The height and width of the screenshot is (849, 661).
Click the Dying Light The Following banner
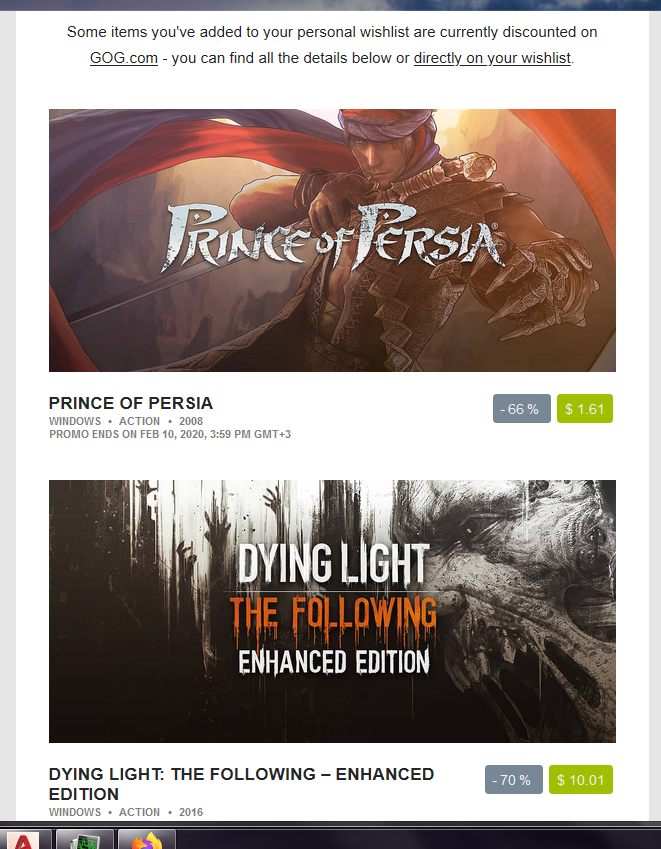pyautogui.click(x=332, y=611)
